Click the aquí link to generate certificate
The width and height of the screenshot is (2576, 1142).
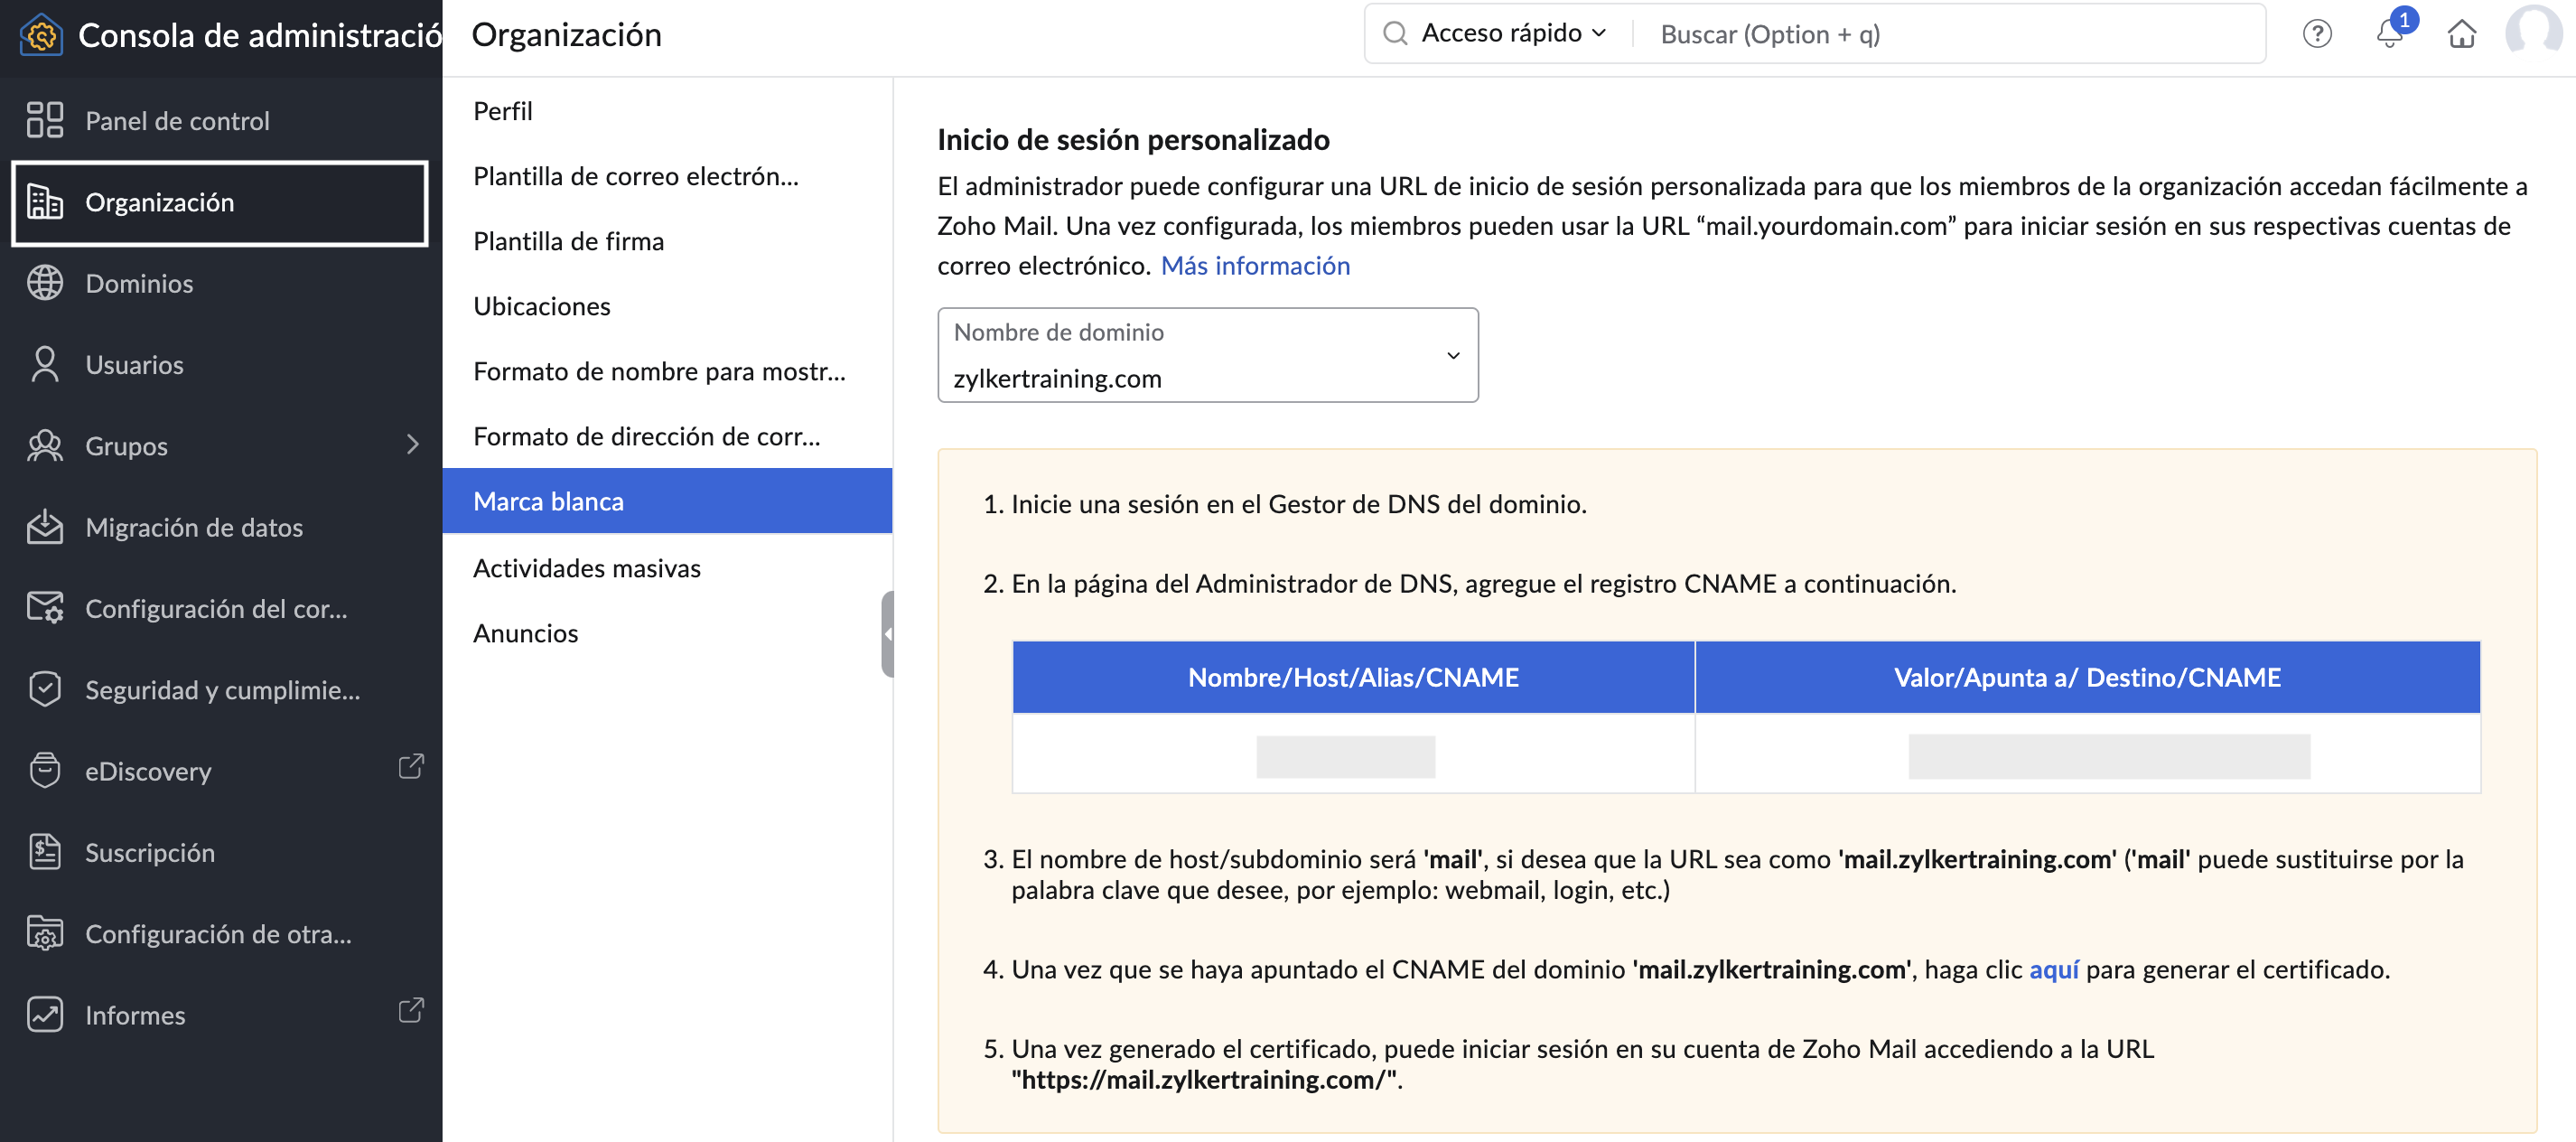[2053, 969]
